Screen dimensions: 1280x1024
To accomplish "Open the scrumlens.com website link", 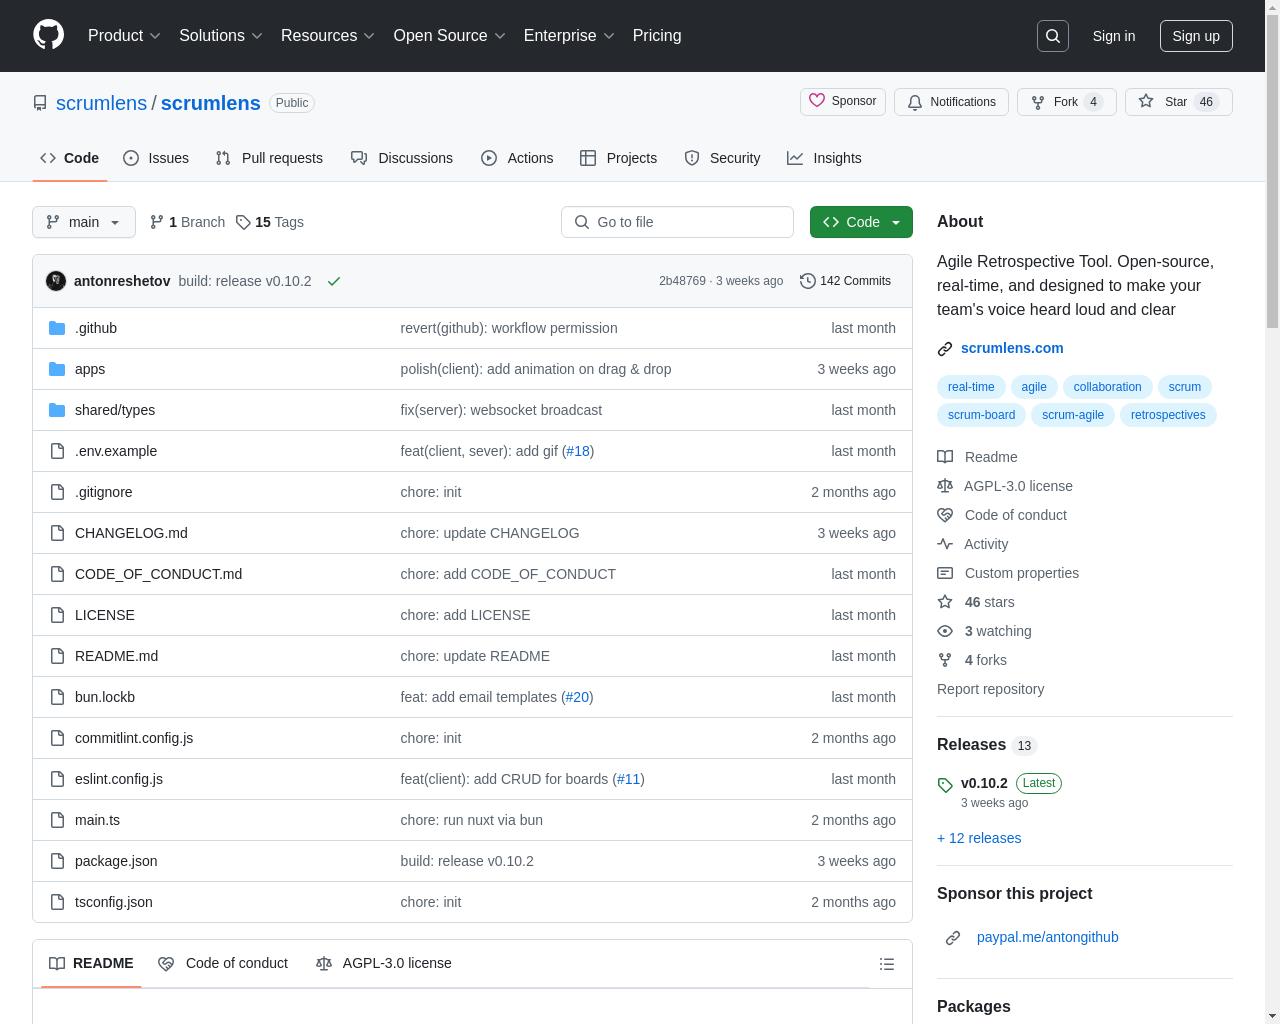I will coord(1012,348).
